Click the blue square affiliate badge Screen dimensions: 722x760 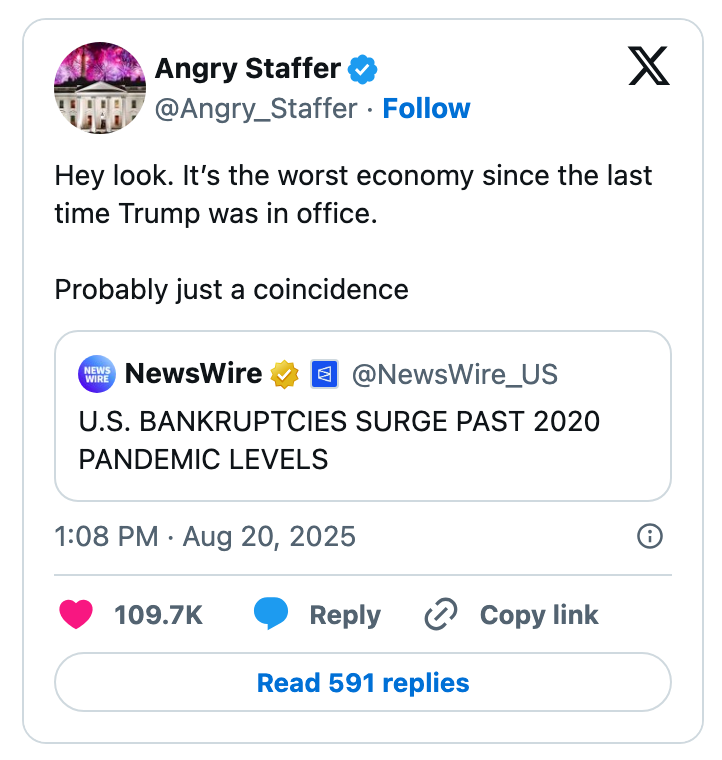click(x=324, y=374)
